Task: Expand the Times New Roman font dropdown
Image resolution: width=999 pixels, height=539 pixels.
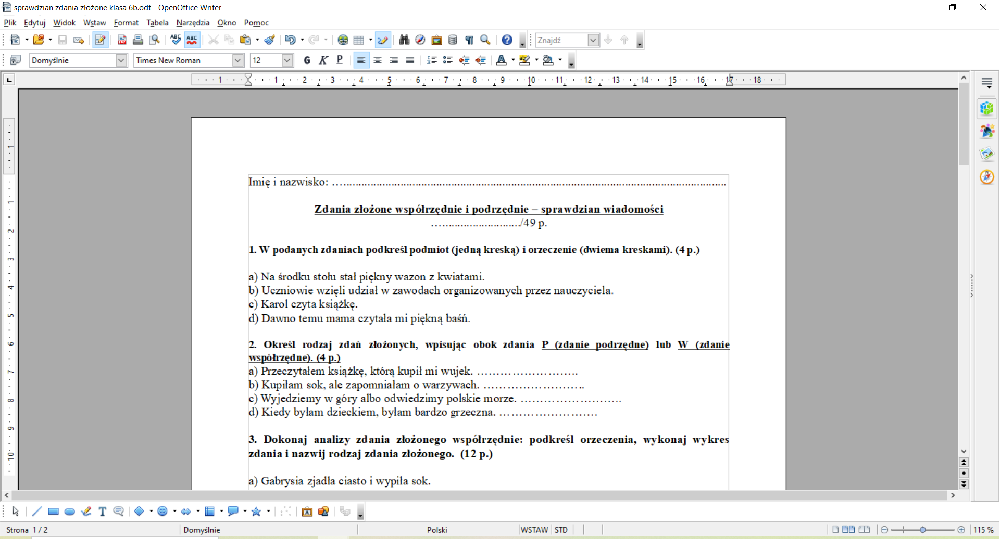Action: [x=238, y=60]
